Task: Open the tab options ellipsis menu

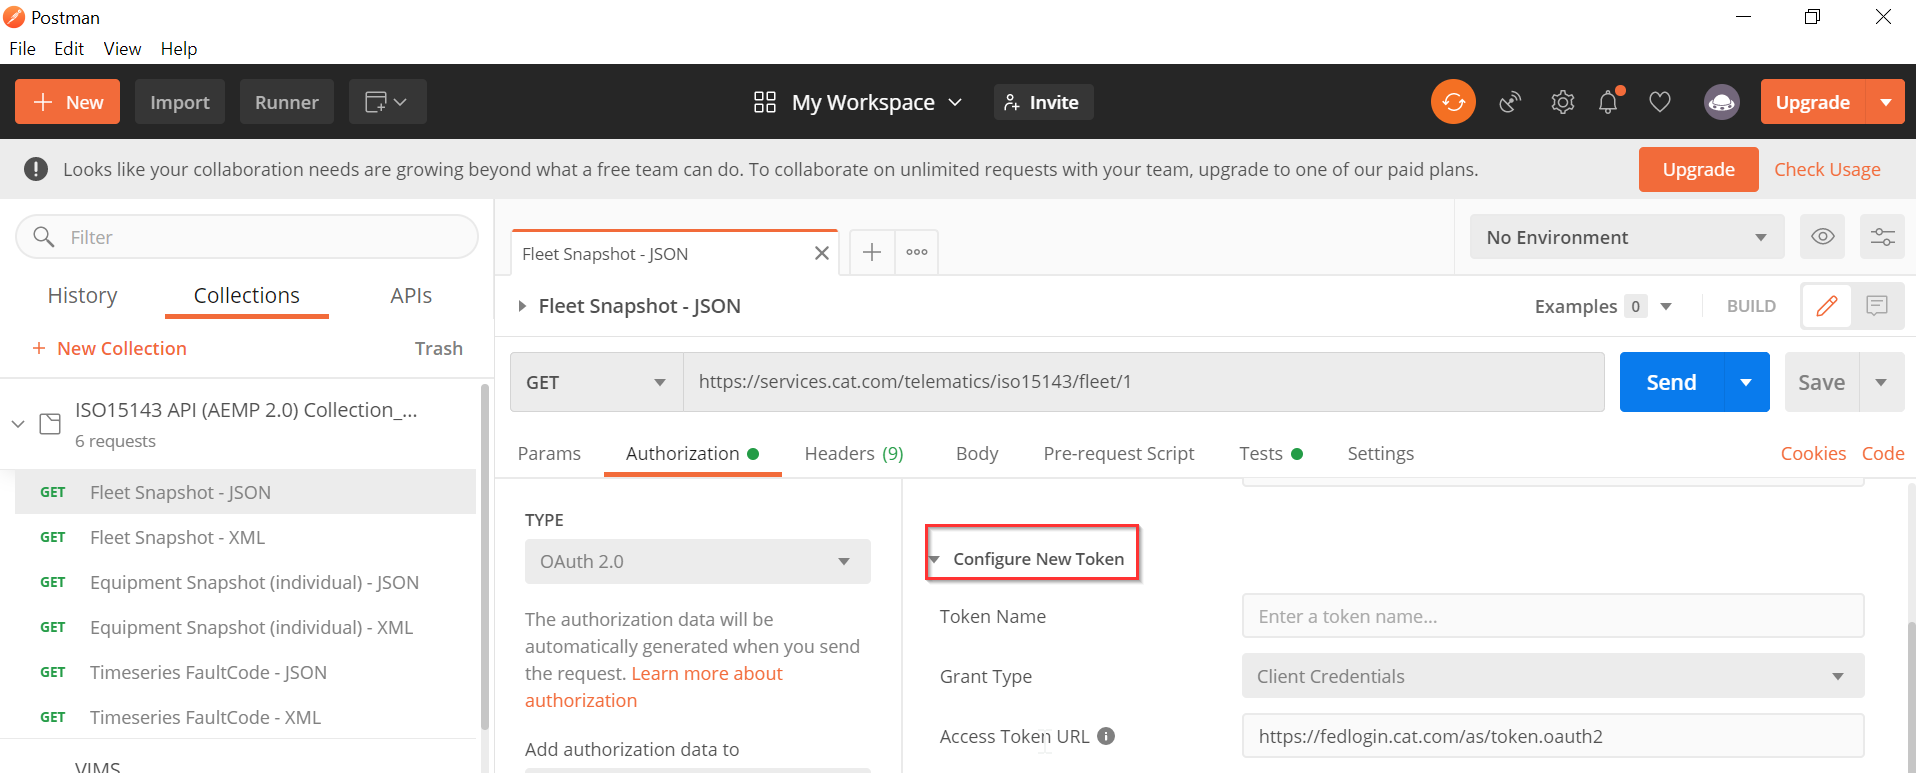Action: pos(917,252)
